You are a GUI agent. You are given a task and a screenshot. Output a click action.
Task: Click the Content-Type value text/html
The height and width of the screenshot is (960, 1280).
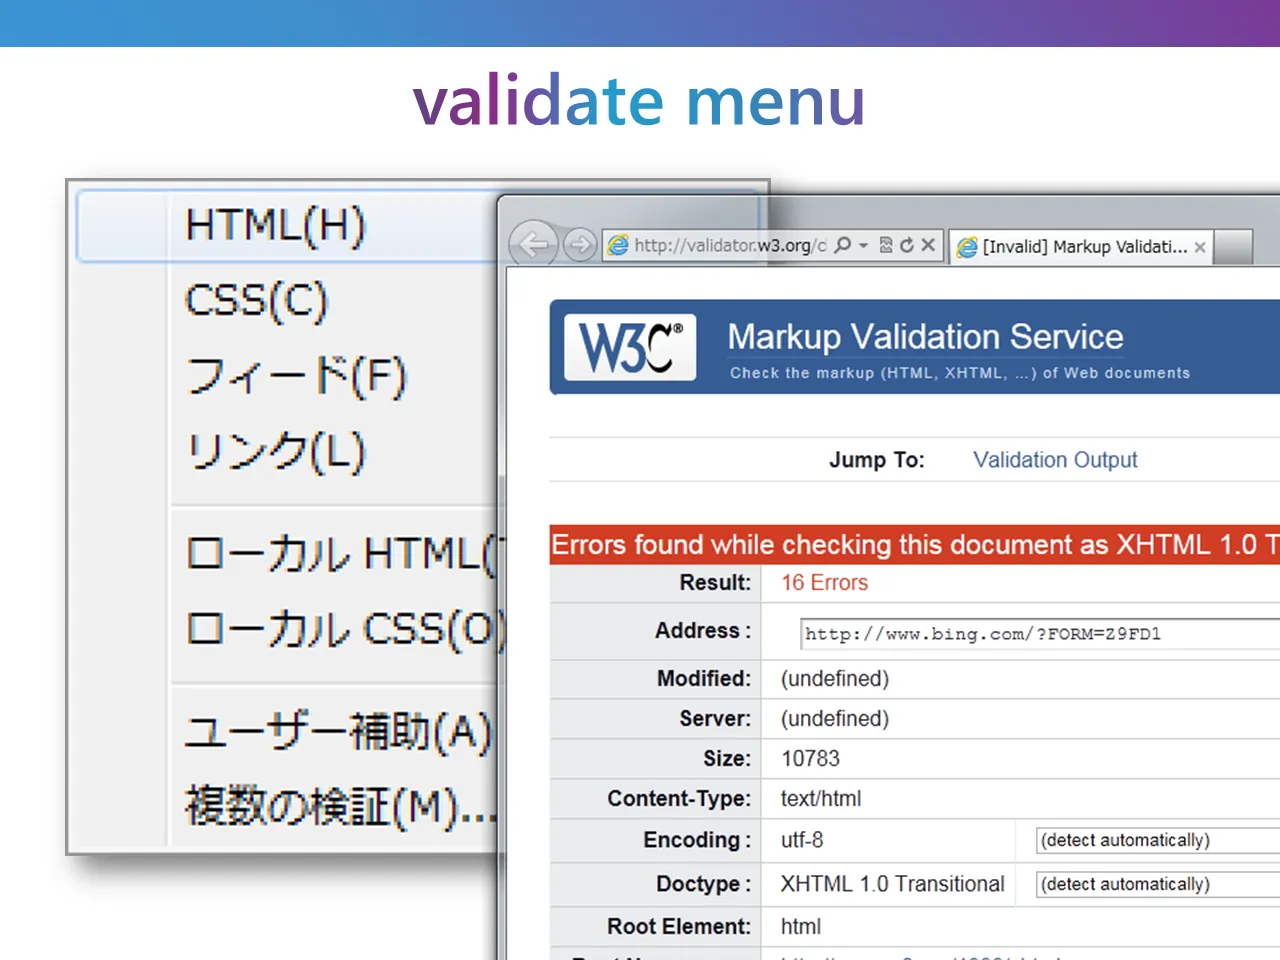[820, 799]
